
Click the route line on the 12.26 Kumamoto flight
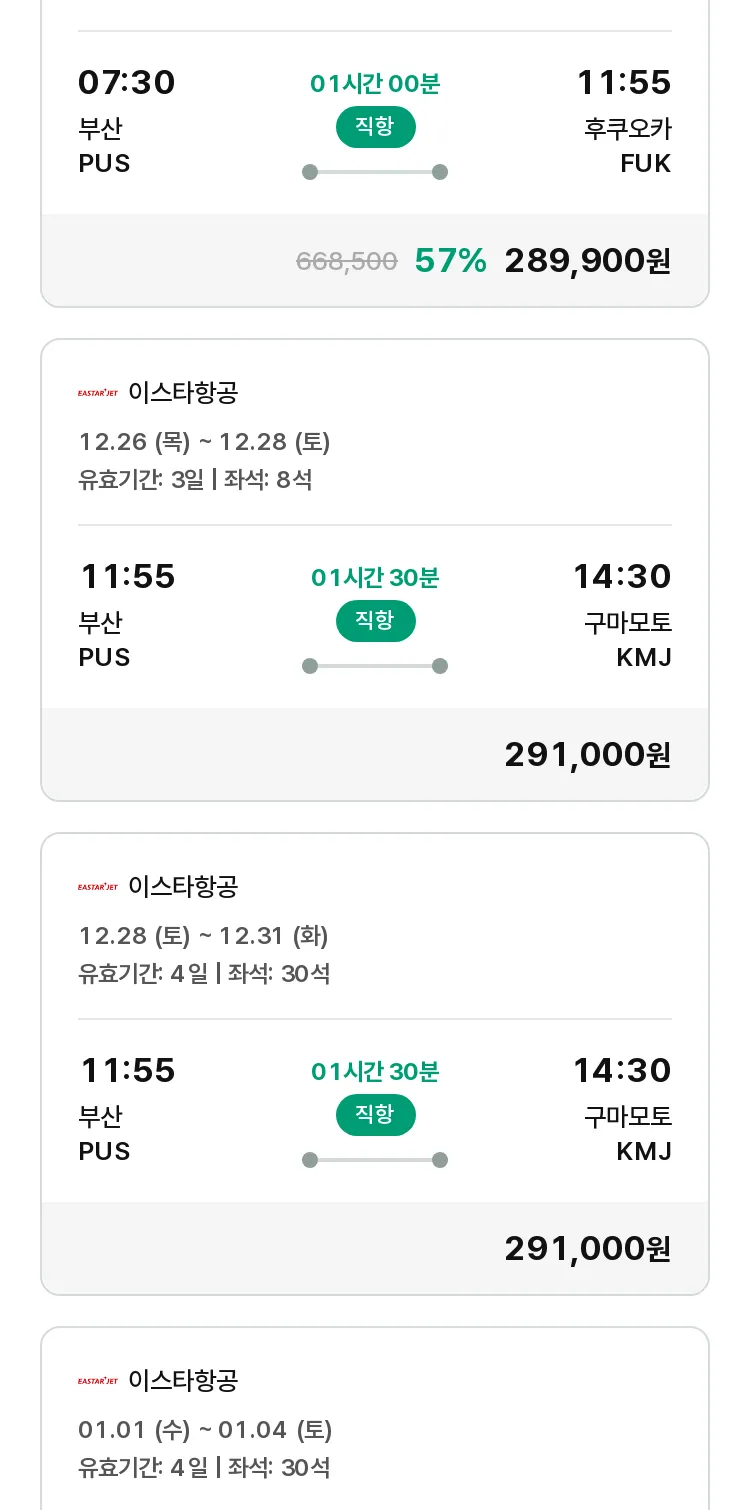(x=375, y=666)
